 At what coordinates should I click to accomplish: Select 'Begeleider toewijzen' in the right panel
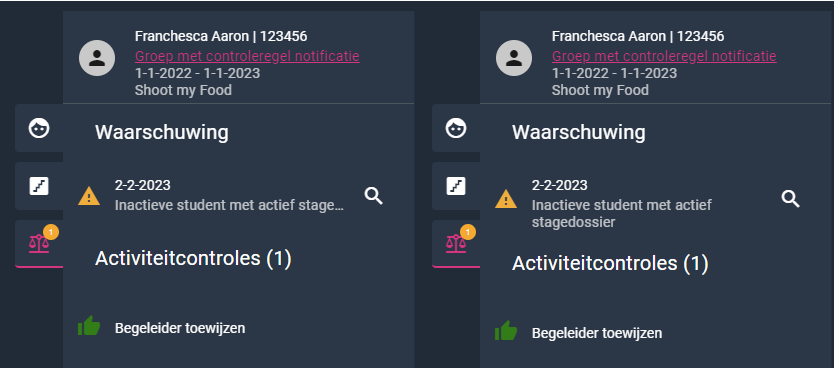(x=597, y=334)
